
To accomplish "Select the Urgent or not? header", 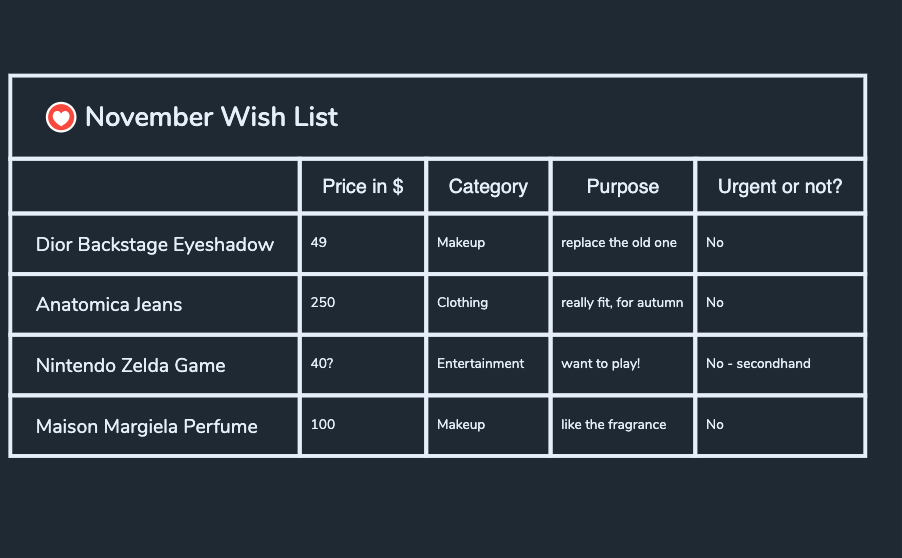I will 780,186.
